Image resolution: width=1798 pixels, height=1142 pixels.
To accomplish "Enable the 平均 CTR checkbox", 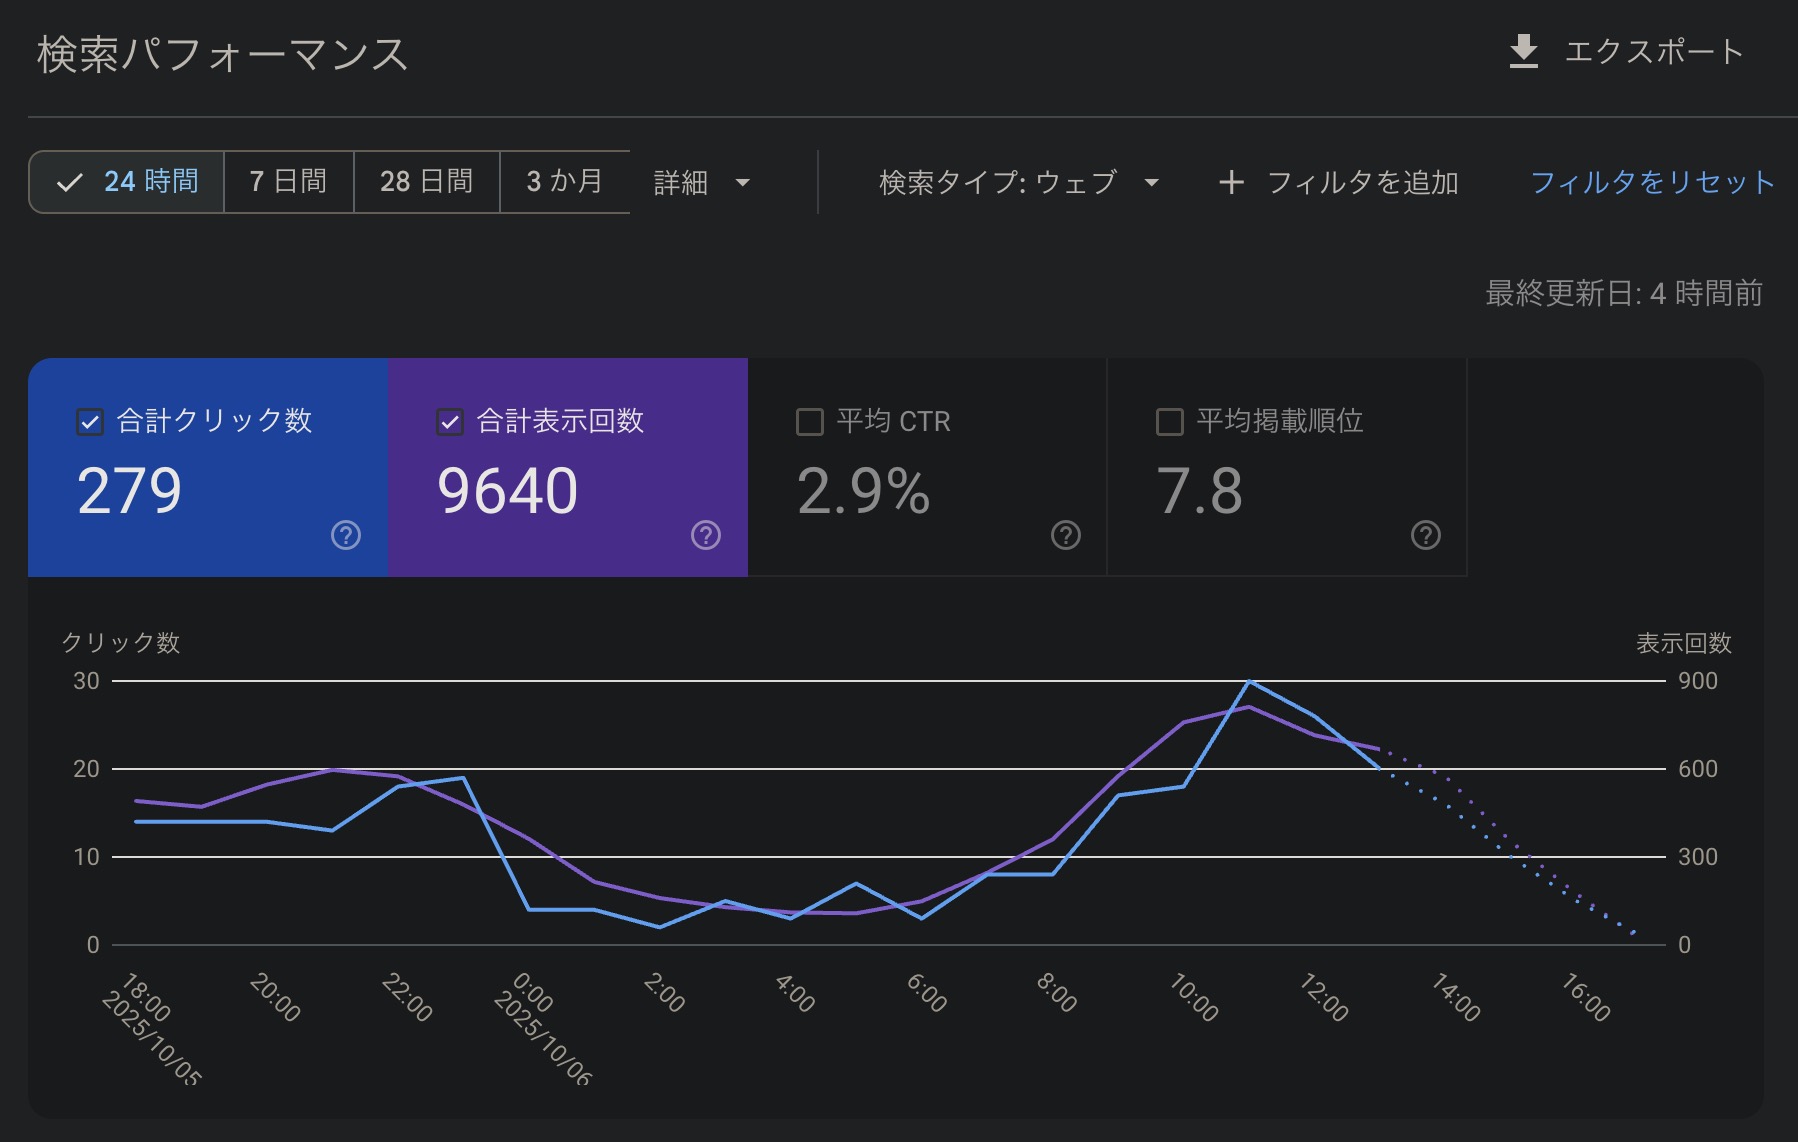I will (810, 422).
